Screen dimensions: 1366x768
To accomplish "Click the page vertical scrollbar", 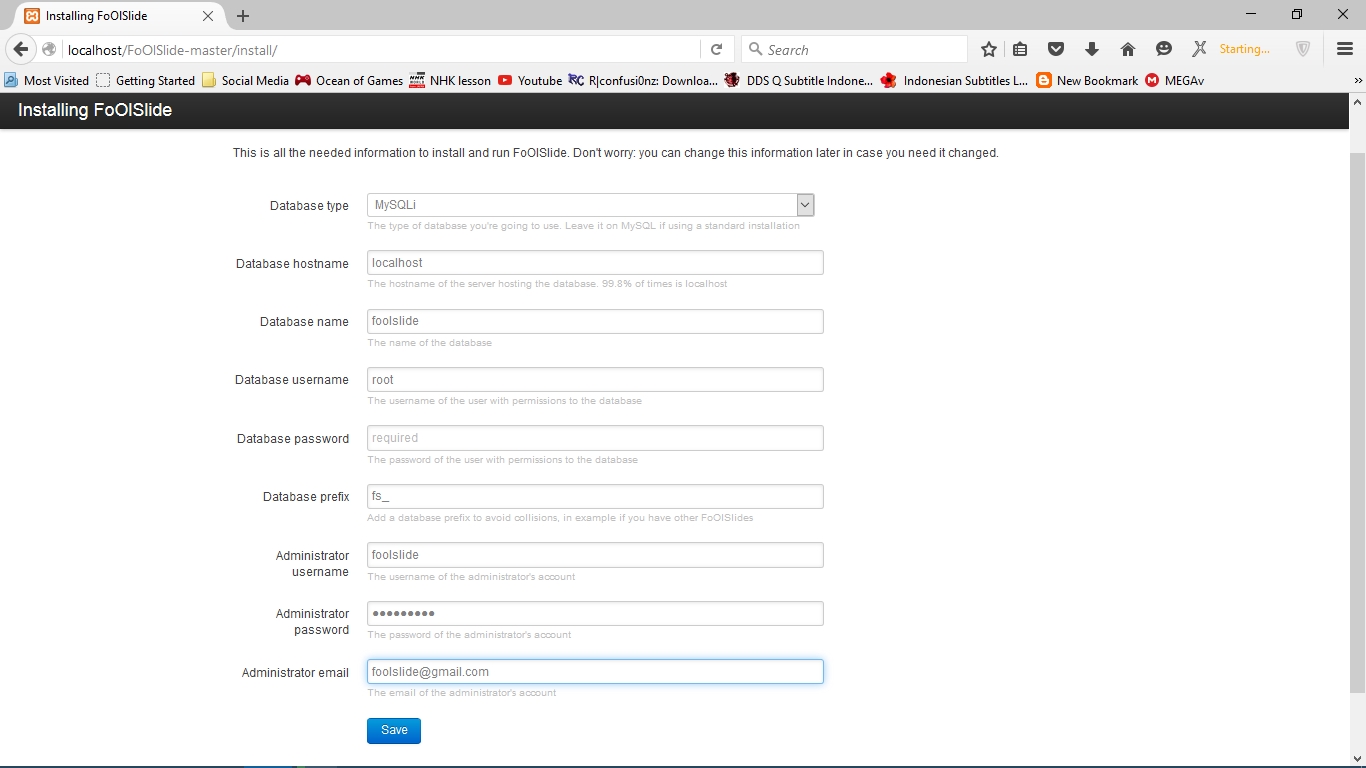I will pyautogui.click(x=1357, y=423).
